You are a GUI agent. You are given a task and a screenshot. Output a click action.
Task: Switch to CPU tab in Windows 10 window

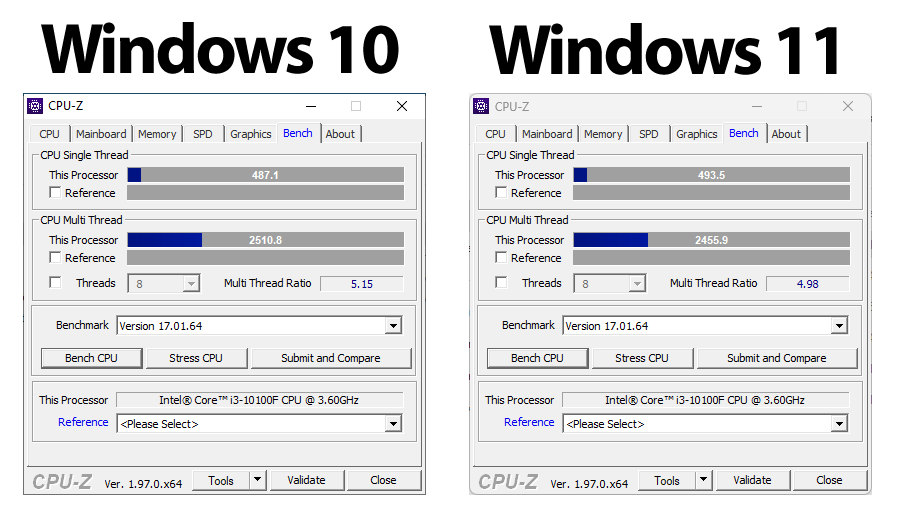tap(49, 134)
